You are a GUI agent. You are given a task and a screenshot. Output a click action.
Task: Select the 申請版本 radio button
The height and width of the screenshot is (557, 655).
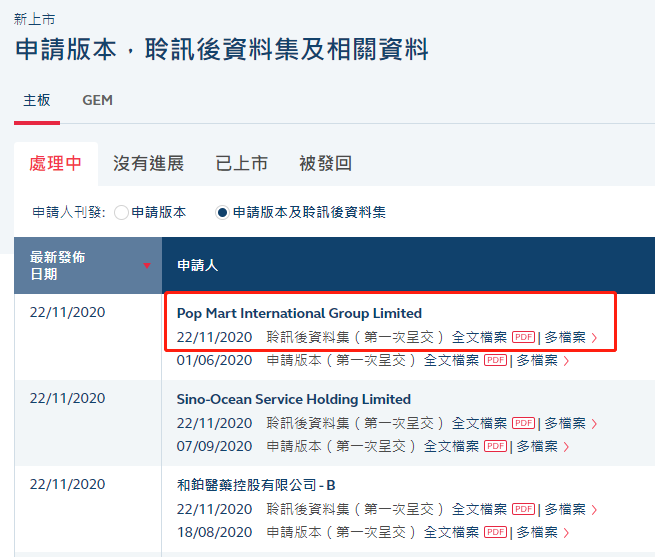(122, 213)
